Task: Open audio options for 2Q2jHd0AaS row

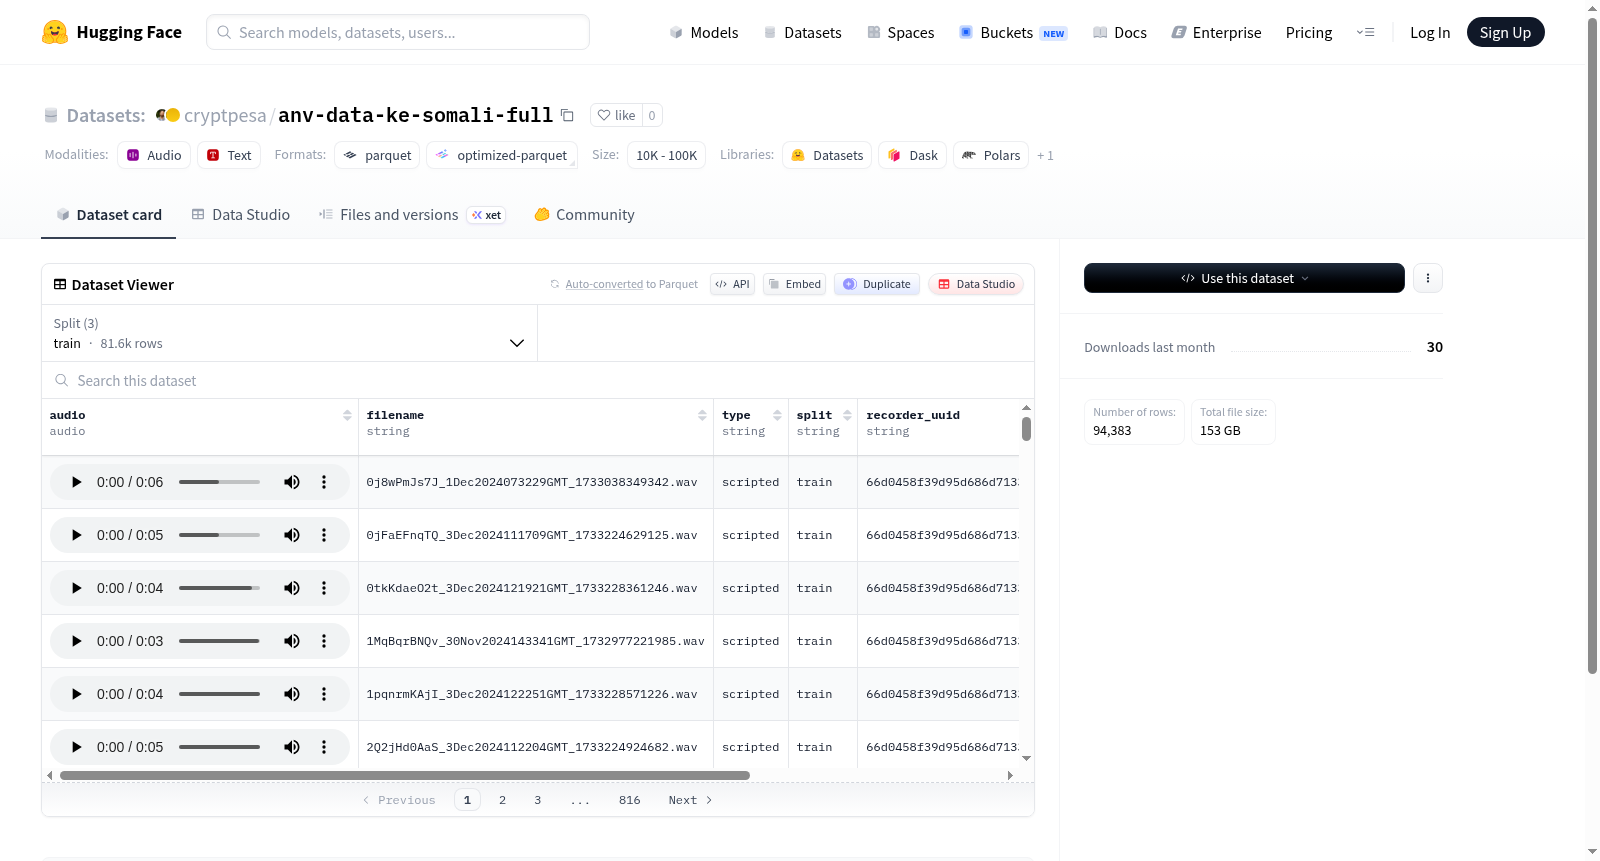Action: click(324, 747)
